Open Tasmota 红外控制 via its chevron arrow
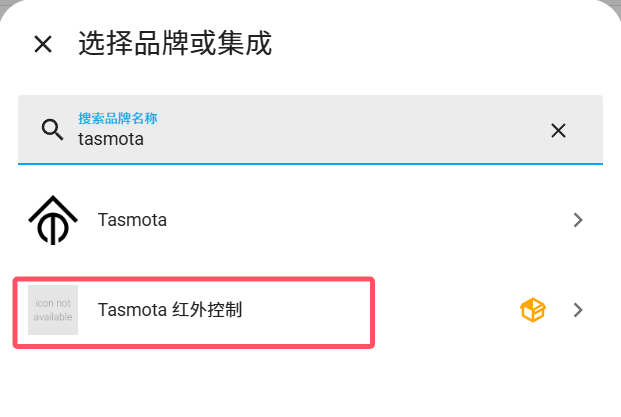 point(578,310)
